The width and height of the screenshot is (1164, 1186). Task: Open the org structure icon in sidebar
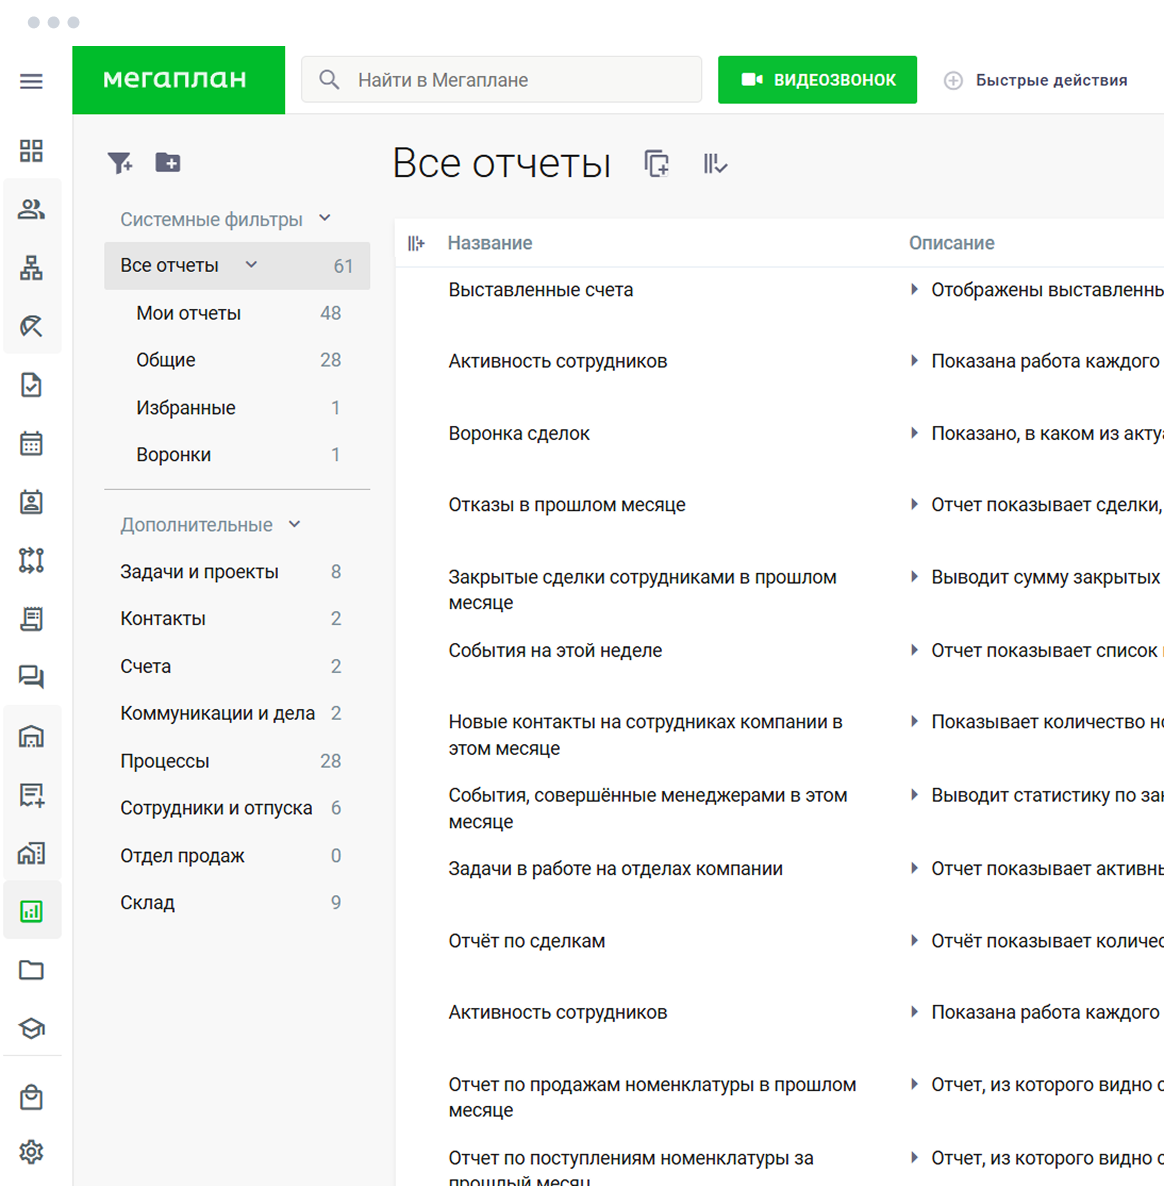[31, 268]
